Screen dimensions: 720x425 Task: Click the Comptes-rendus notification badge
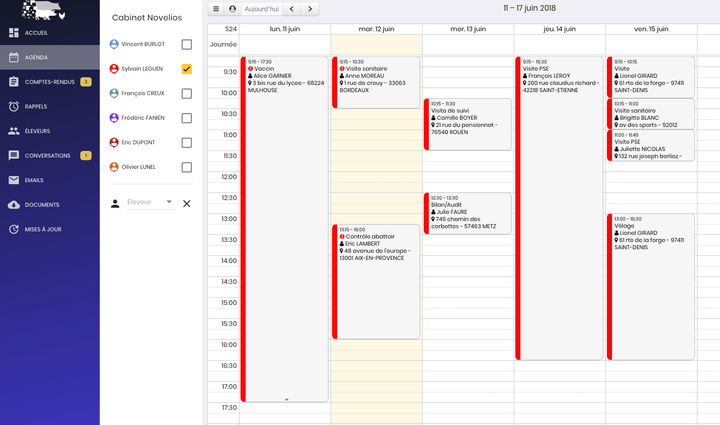point(86,82)
